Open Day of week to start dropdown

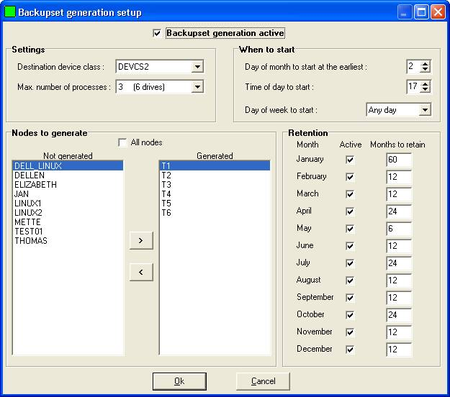[425, 110]
